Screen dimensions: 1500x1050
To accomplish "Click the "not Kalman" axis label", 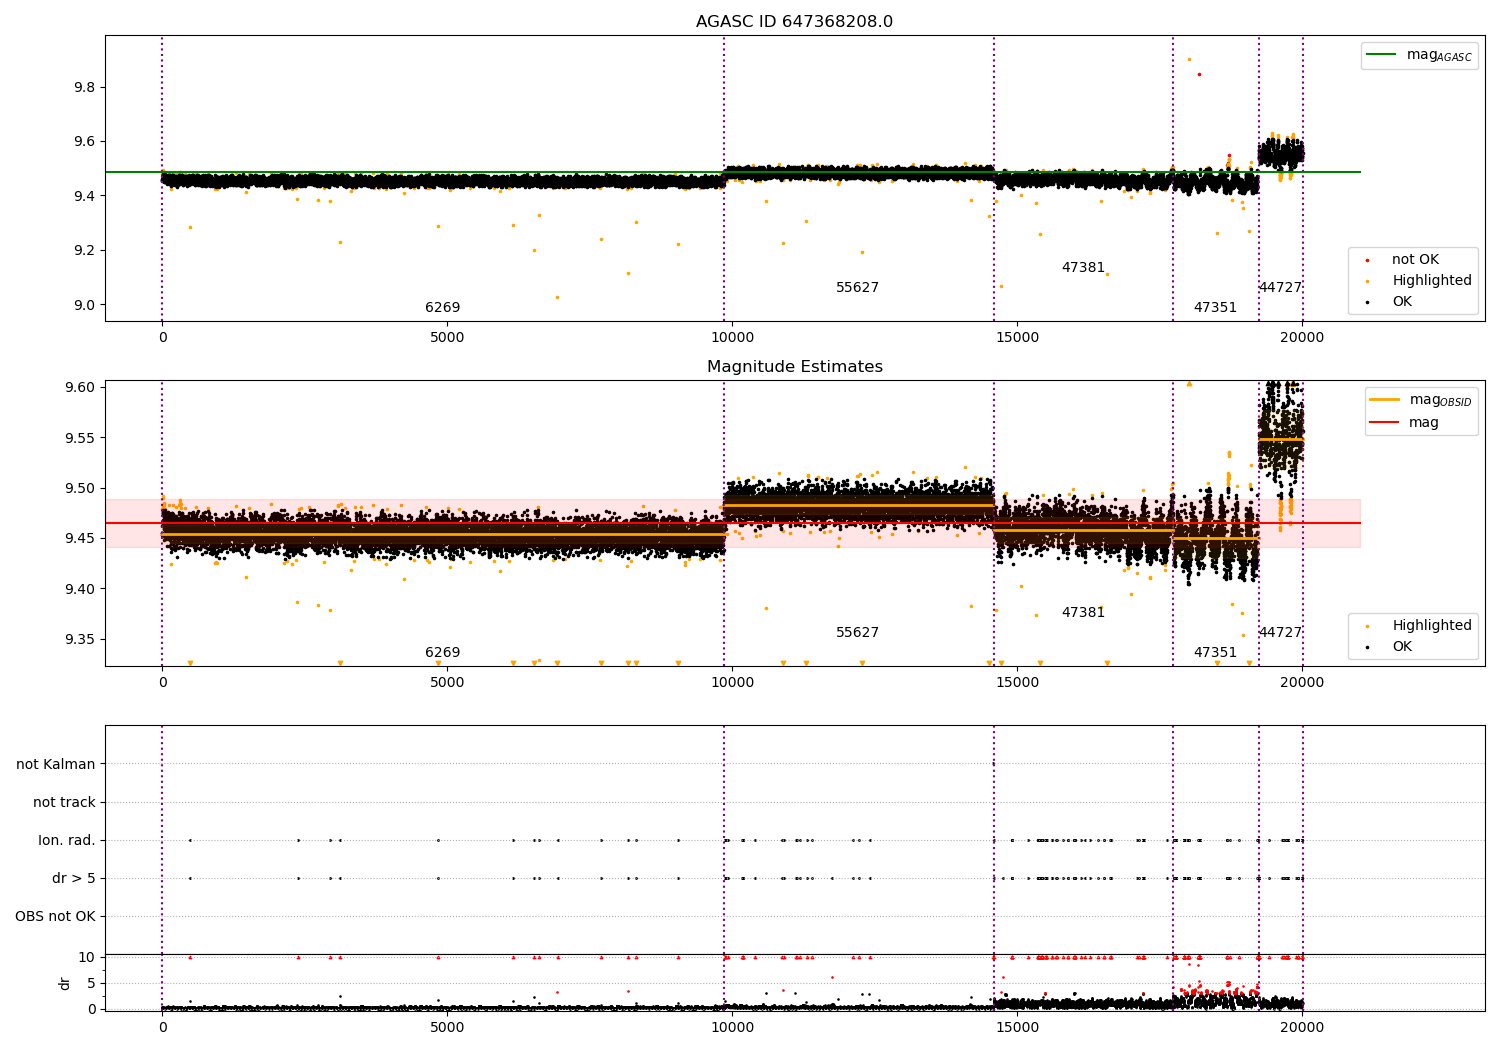I will [56, 764].
